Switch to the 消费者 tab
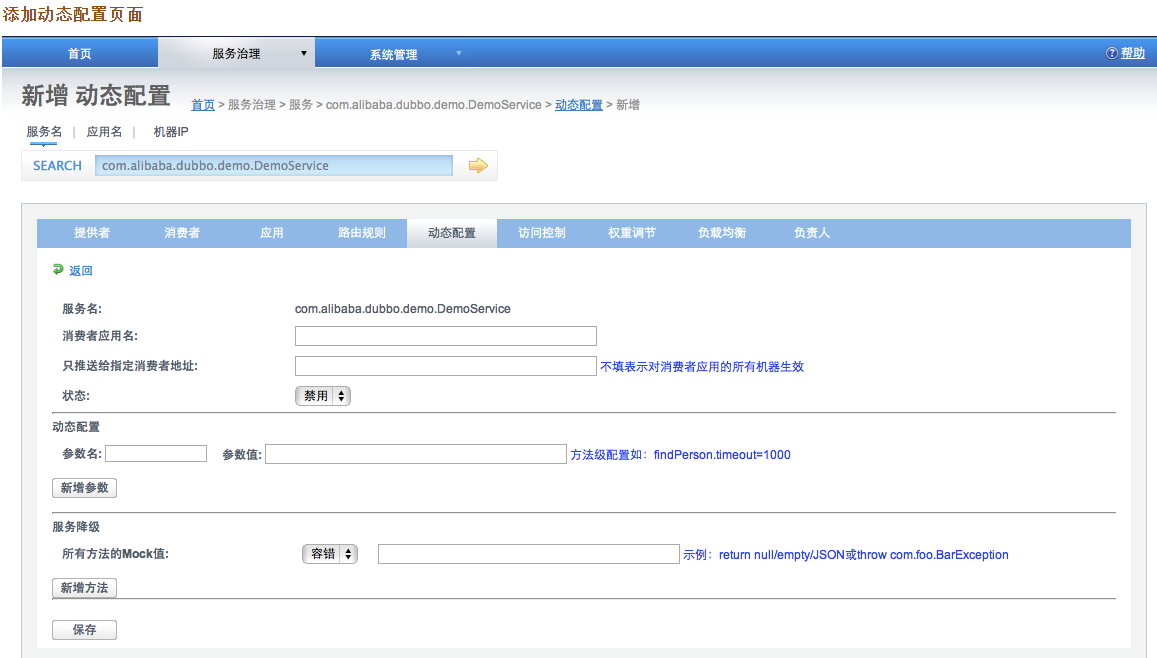Screen dimensions: 1157x658 click(182, 233)
